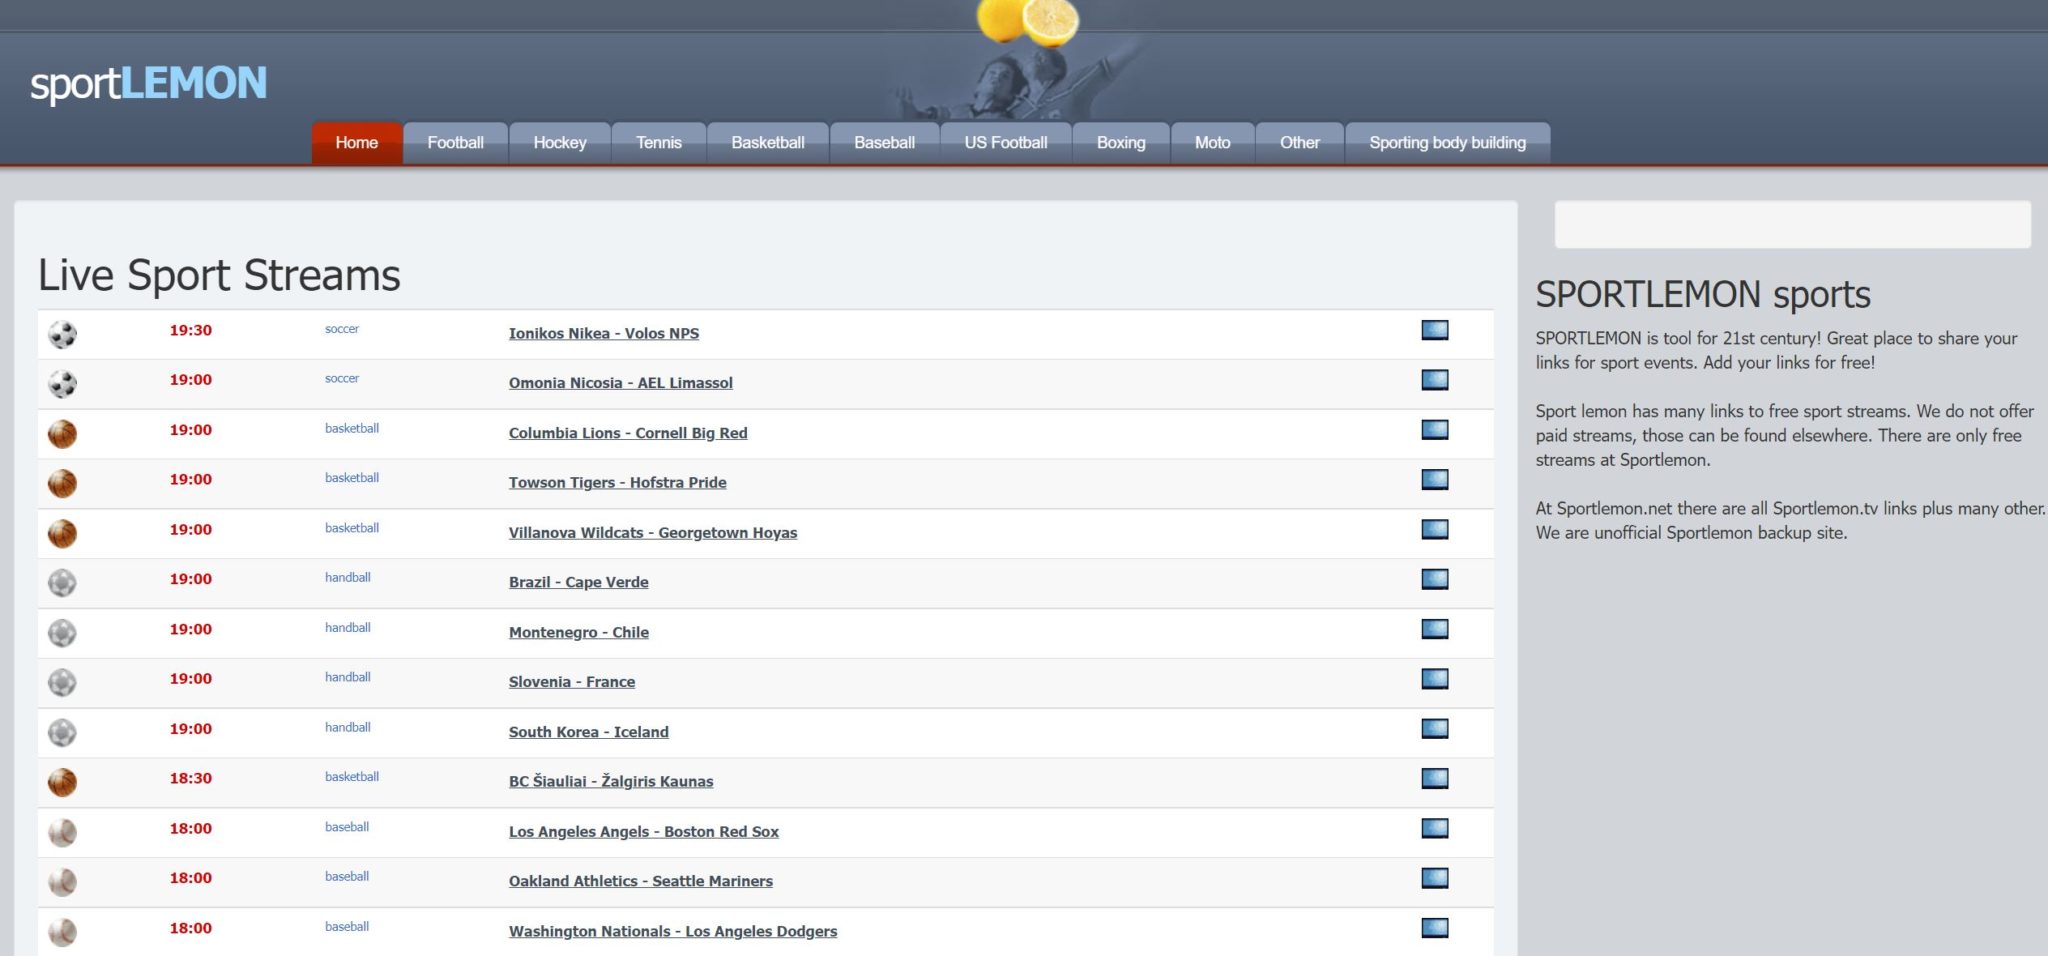Click the TV icon beside Slovenia - France

[x=1435, y=677]
